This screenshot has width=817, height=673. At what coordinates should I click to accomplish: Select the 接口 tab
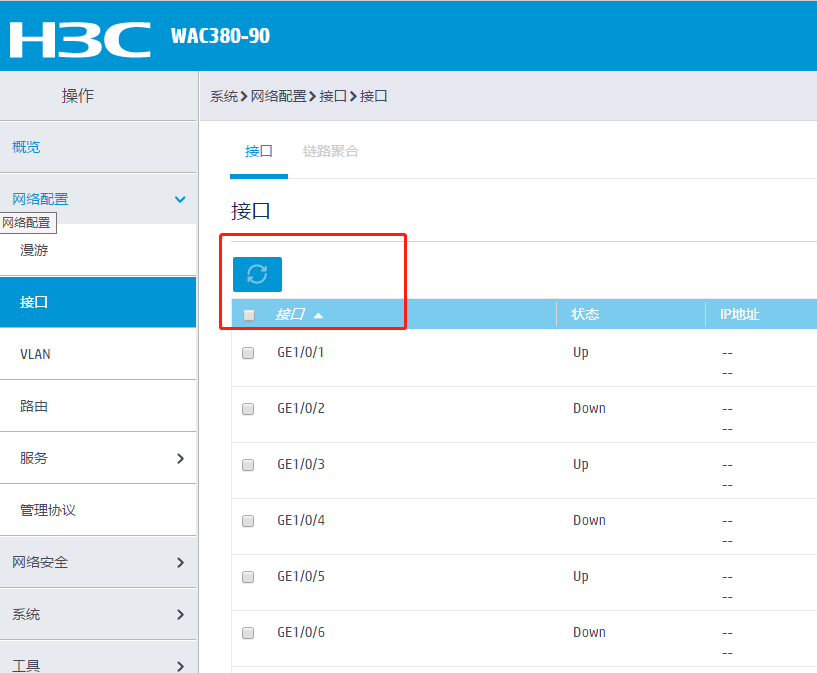(259, 151)
